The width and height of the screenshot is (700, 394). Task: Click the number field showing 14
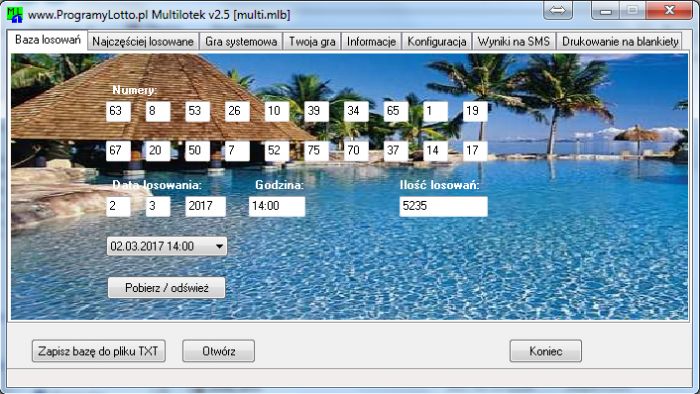coord(435,151)
